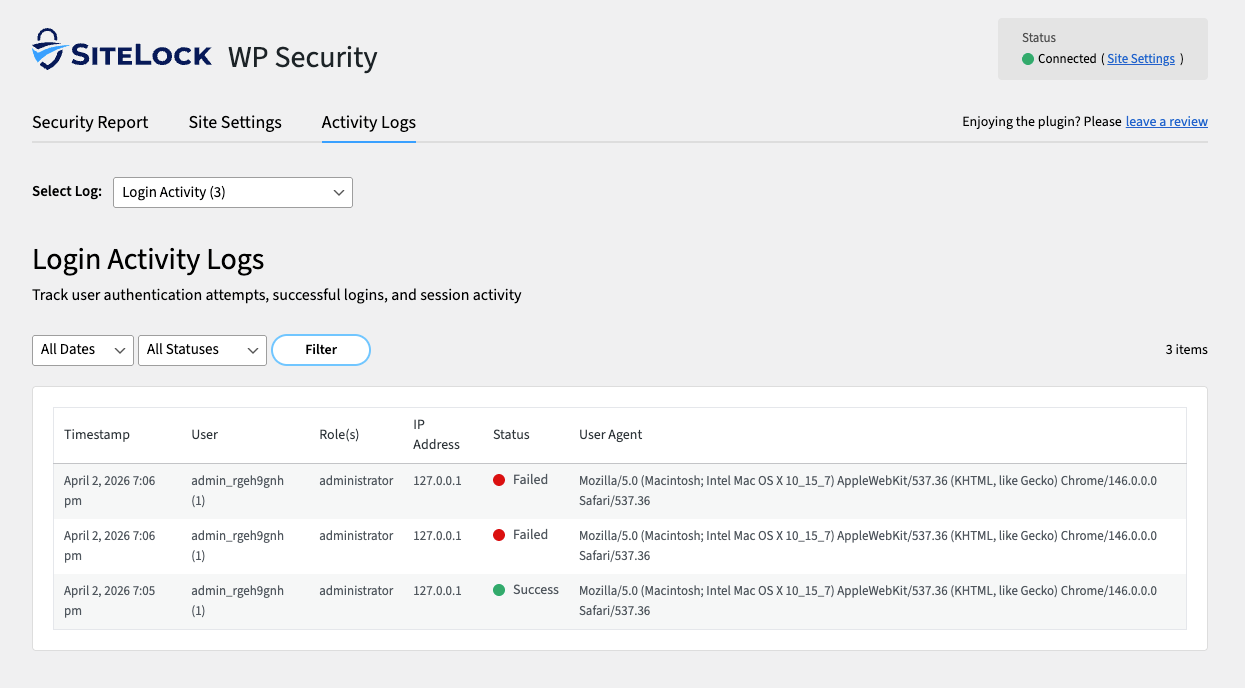The height and width of the screenshot is (688, 1245).
Task: Click the chevron on the All Dates dropdown
Action: [118, 350]
